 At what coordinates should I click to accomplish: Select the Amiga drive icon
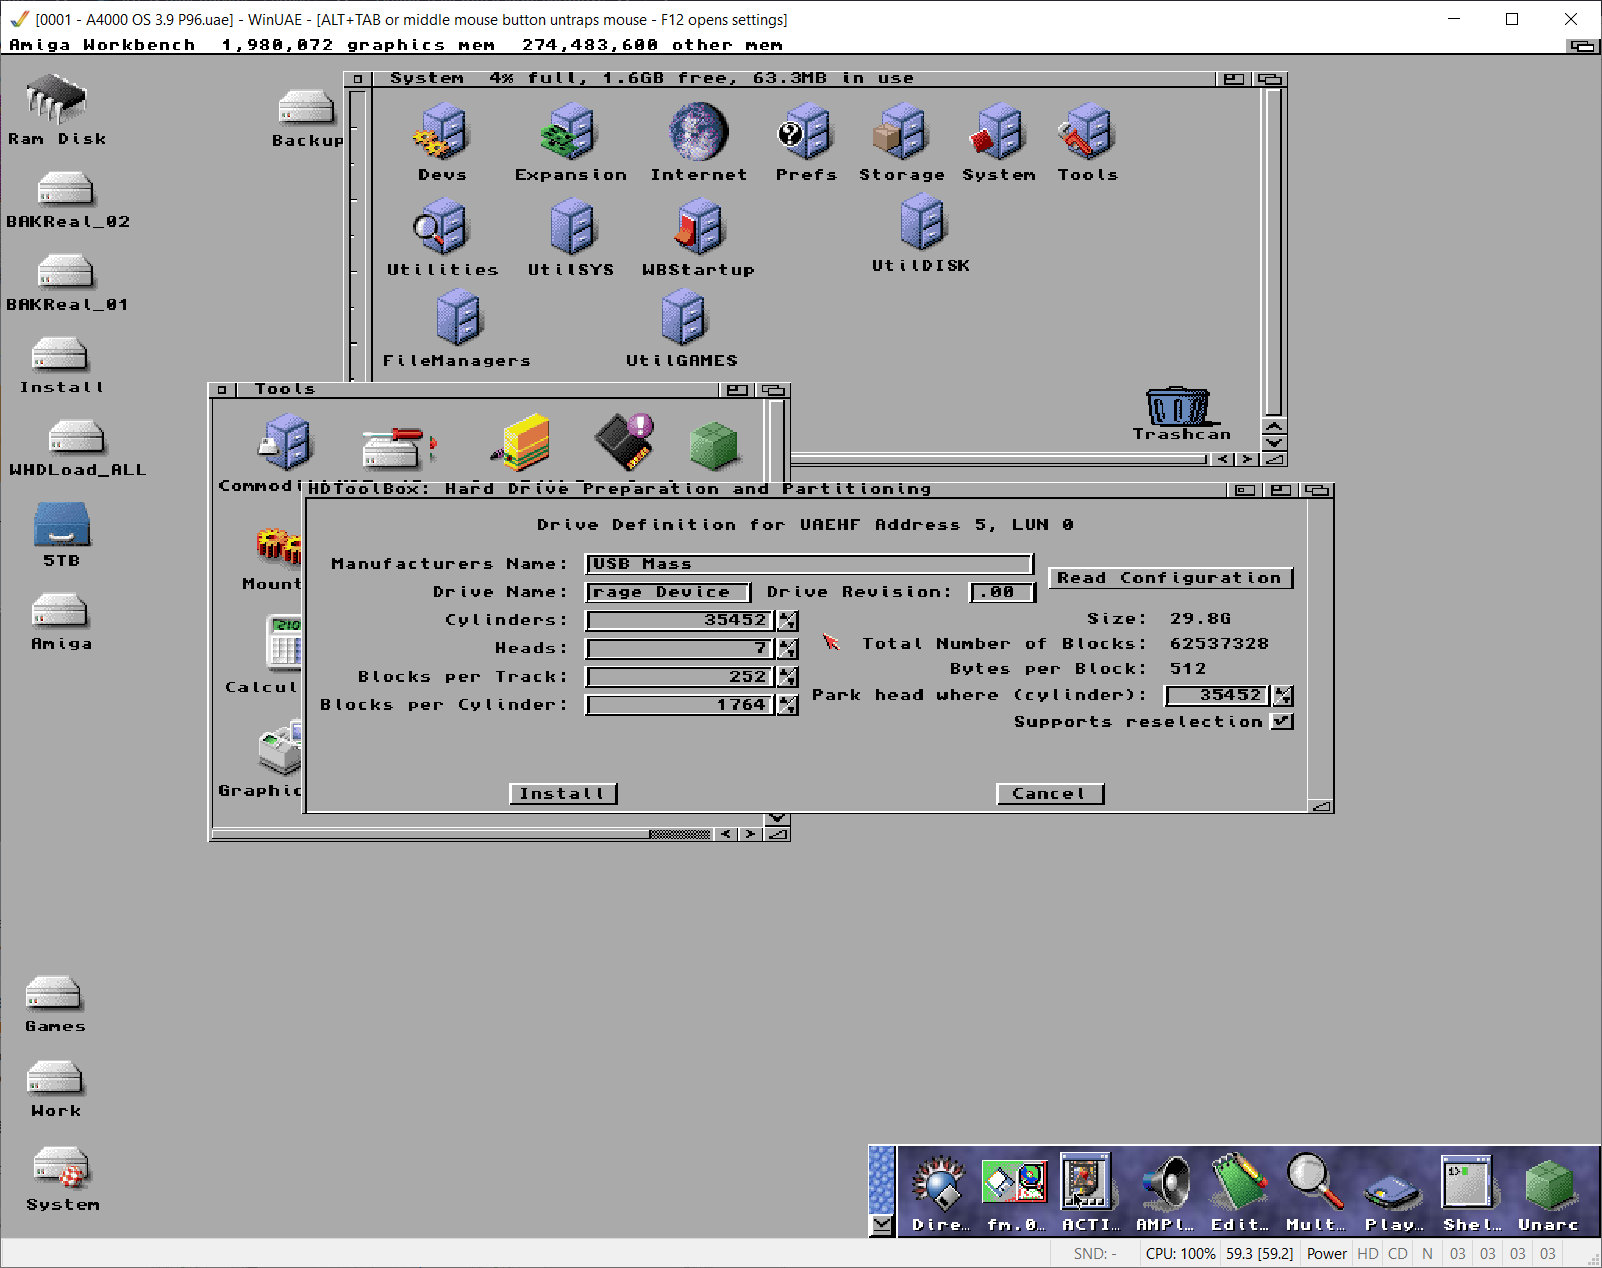60,611
